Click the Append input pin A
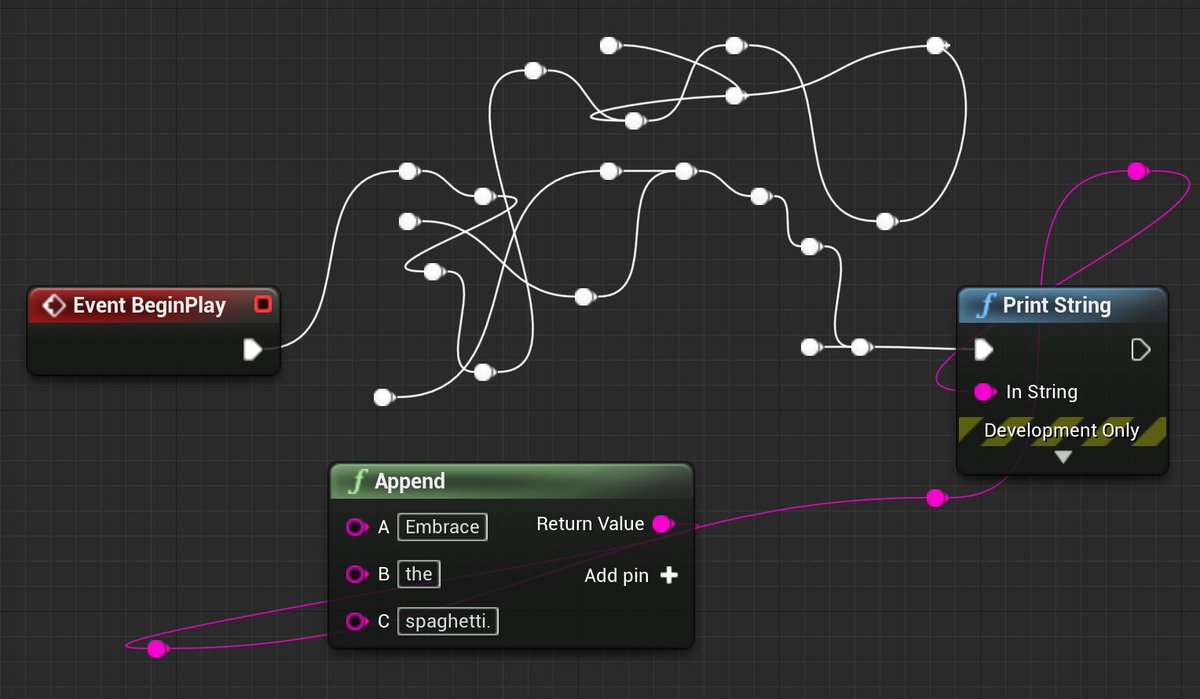This screenshot has height=699, width=1200. click(x=357, y=527)
